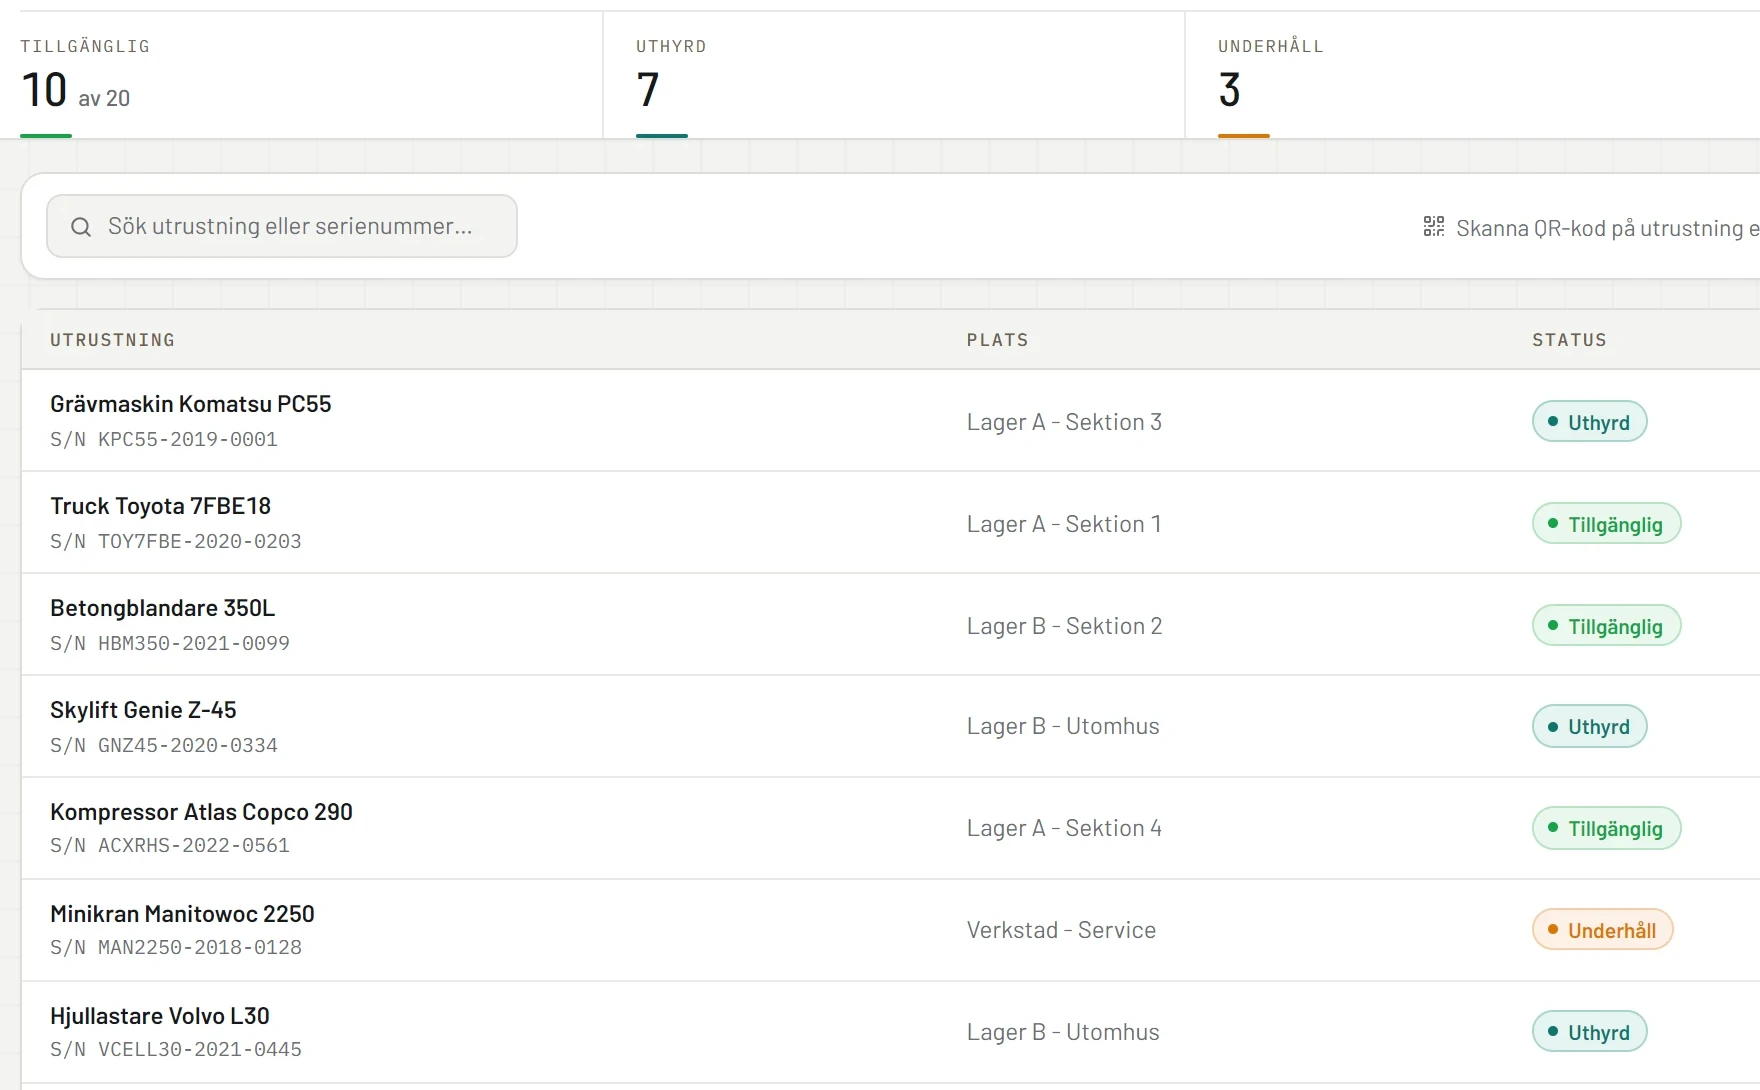Viewport: 1760px width, 1090px height.
Task: Open Skylift Genie Z-45 row
Action: pyautogui.click(x=890, y=727)
